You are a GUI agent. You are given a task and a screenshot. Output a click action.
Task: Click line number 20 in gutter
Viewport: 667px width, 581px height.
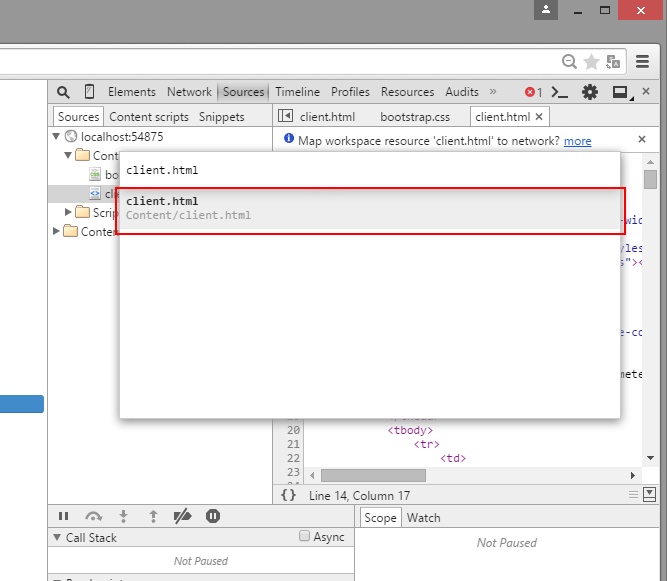(x=293, y=430)
